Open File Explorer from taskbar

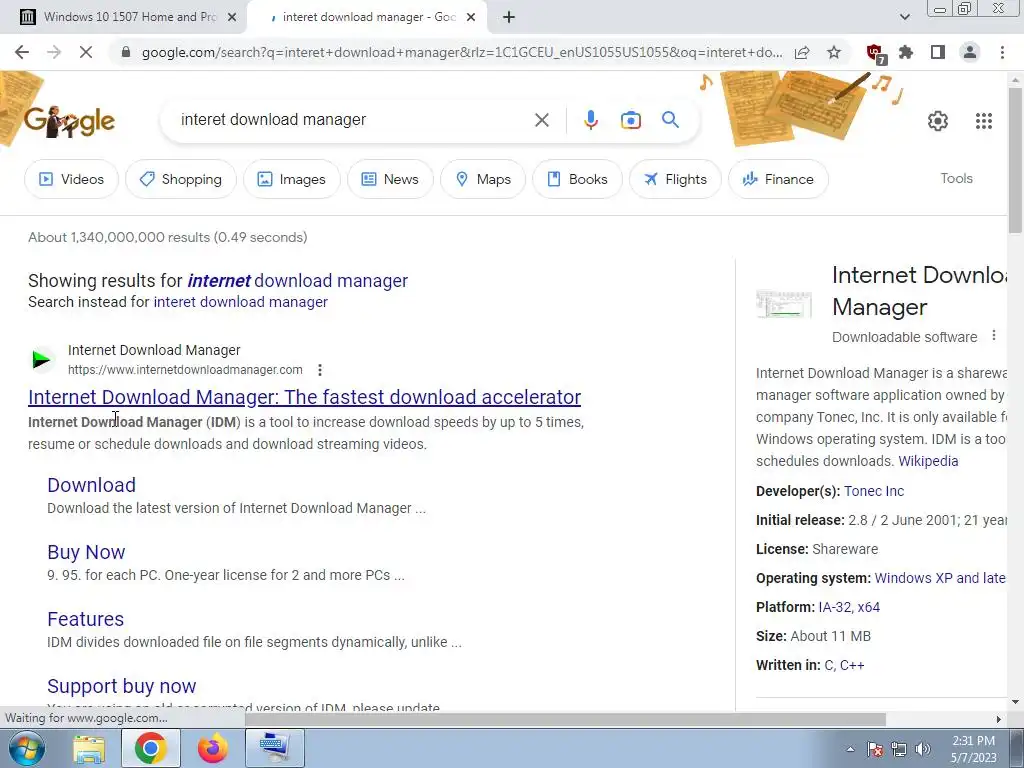click(x=89, y=748)
